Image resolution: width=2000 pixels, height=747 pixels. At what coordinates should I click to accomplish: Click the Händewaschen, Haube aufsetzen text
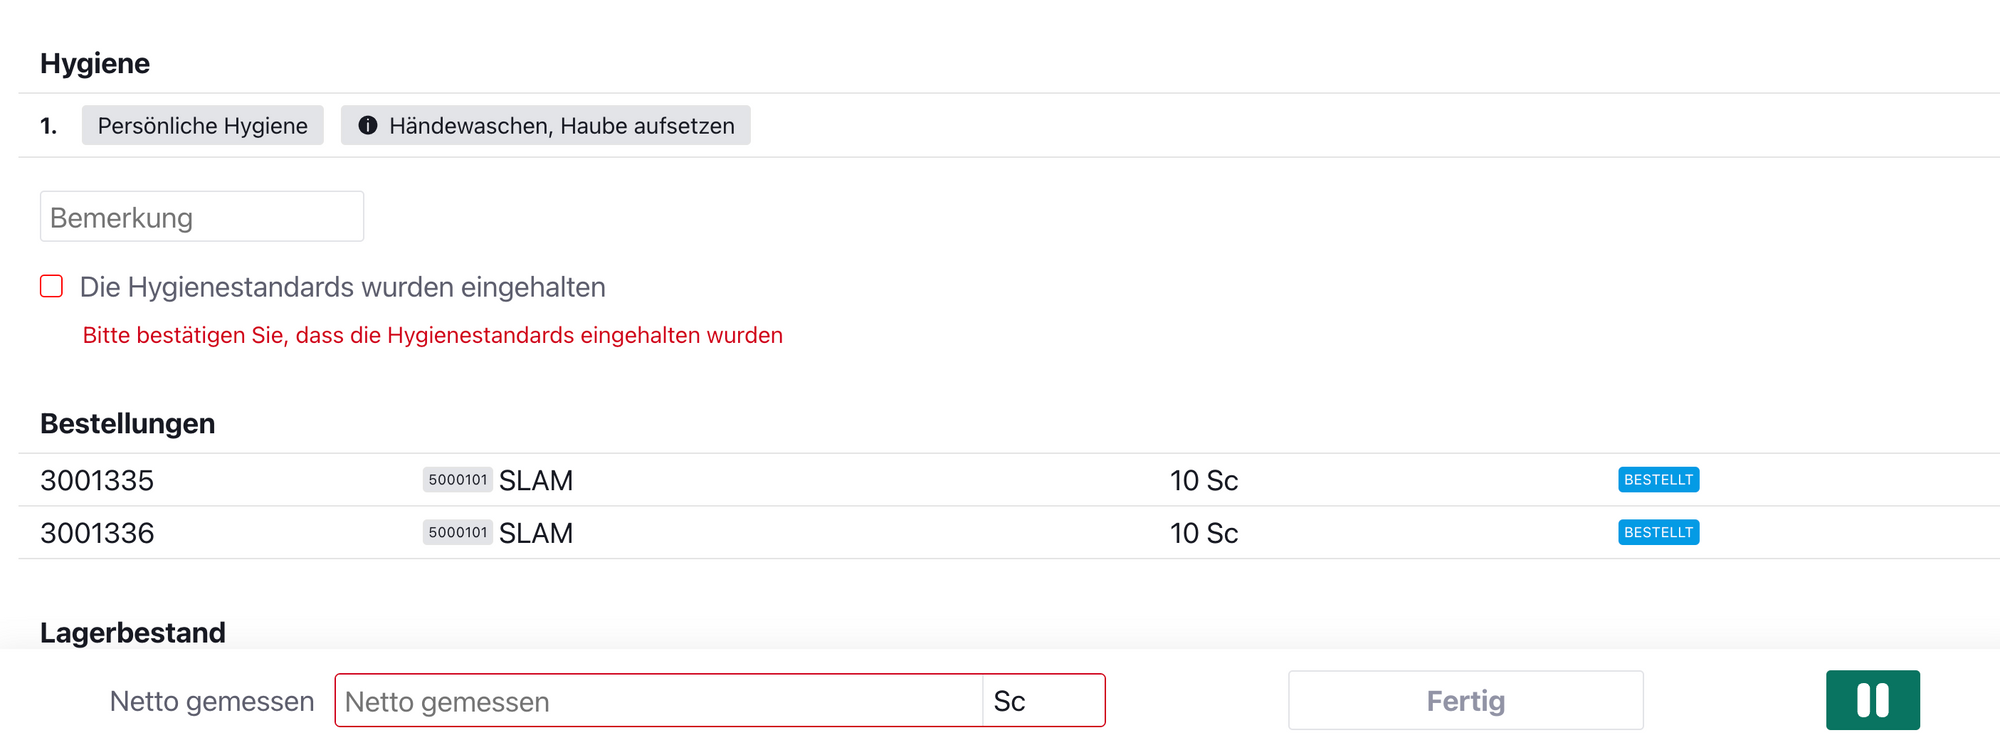[561, 125]
